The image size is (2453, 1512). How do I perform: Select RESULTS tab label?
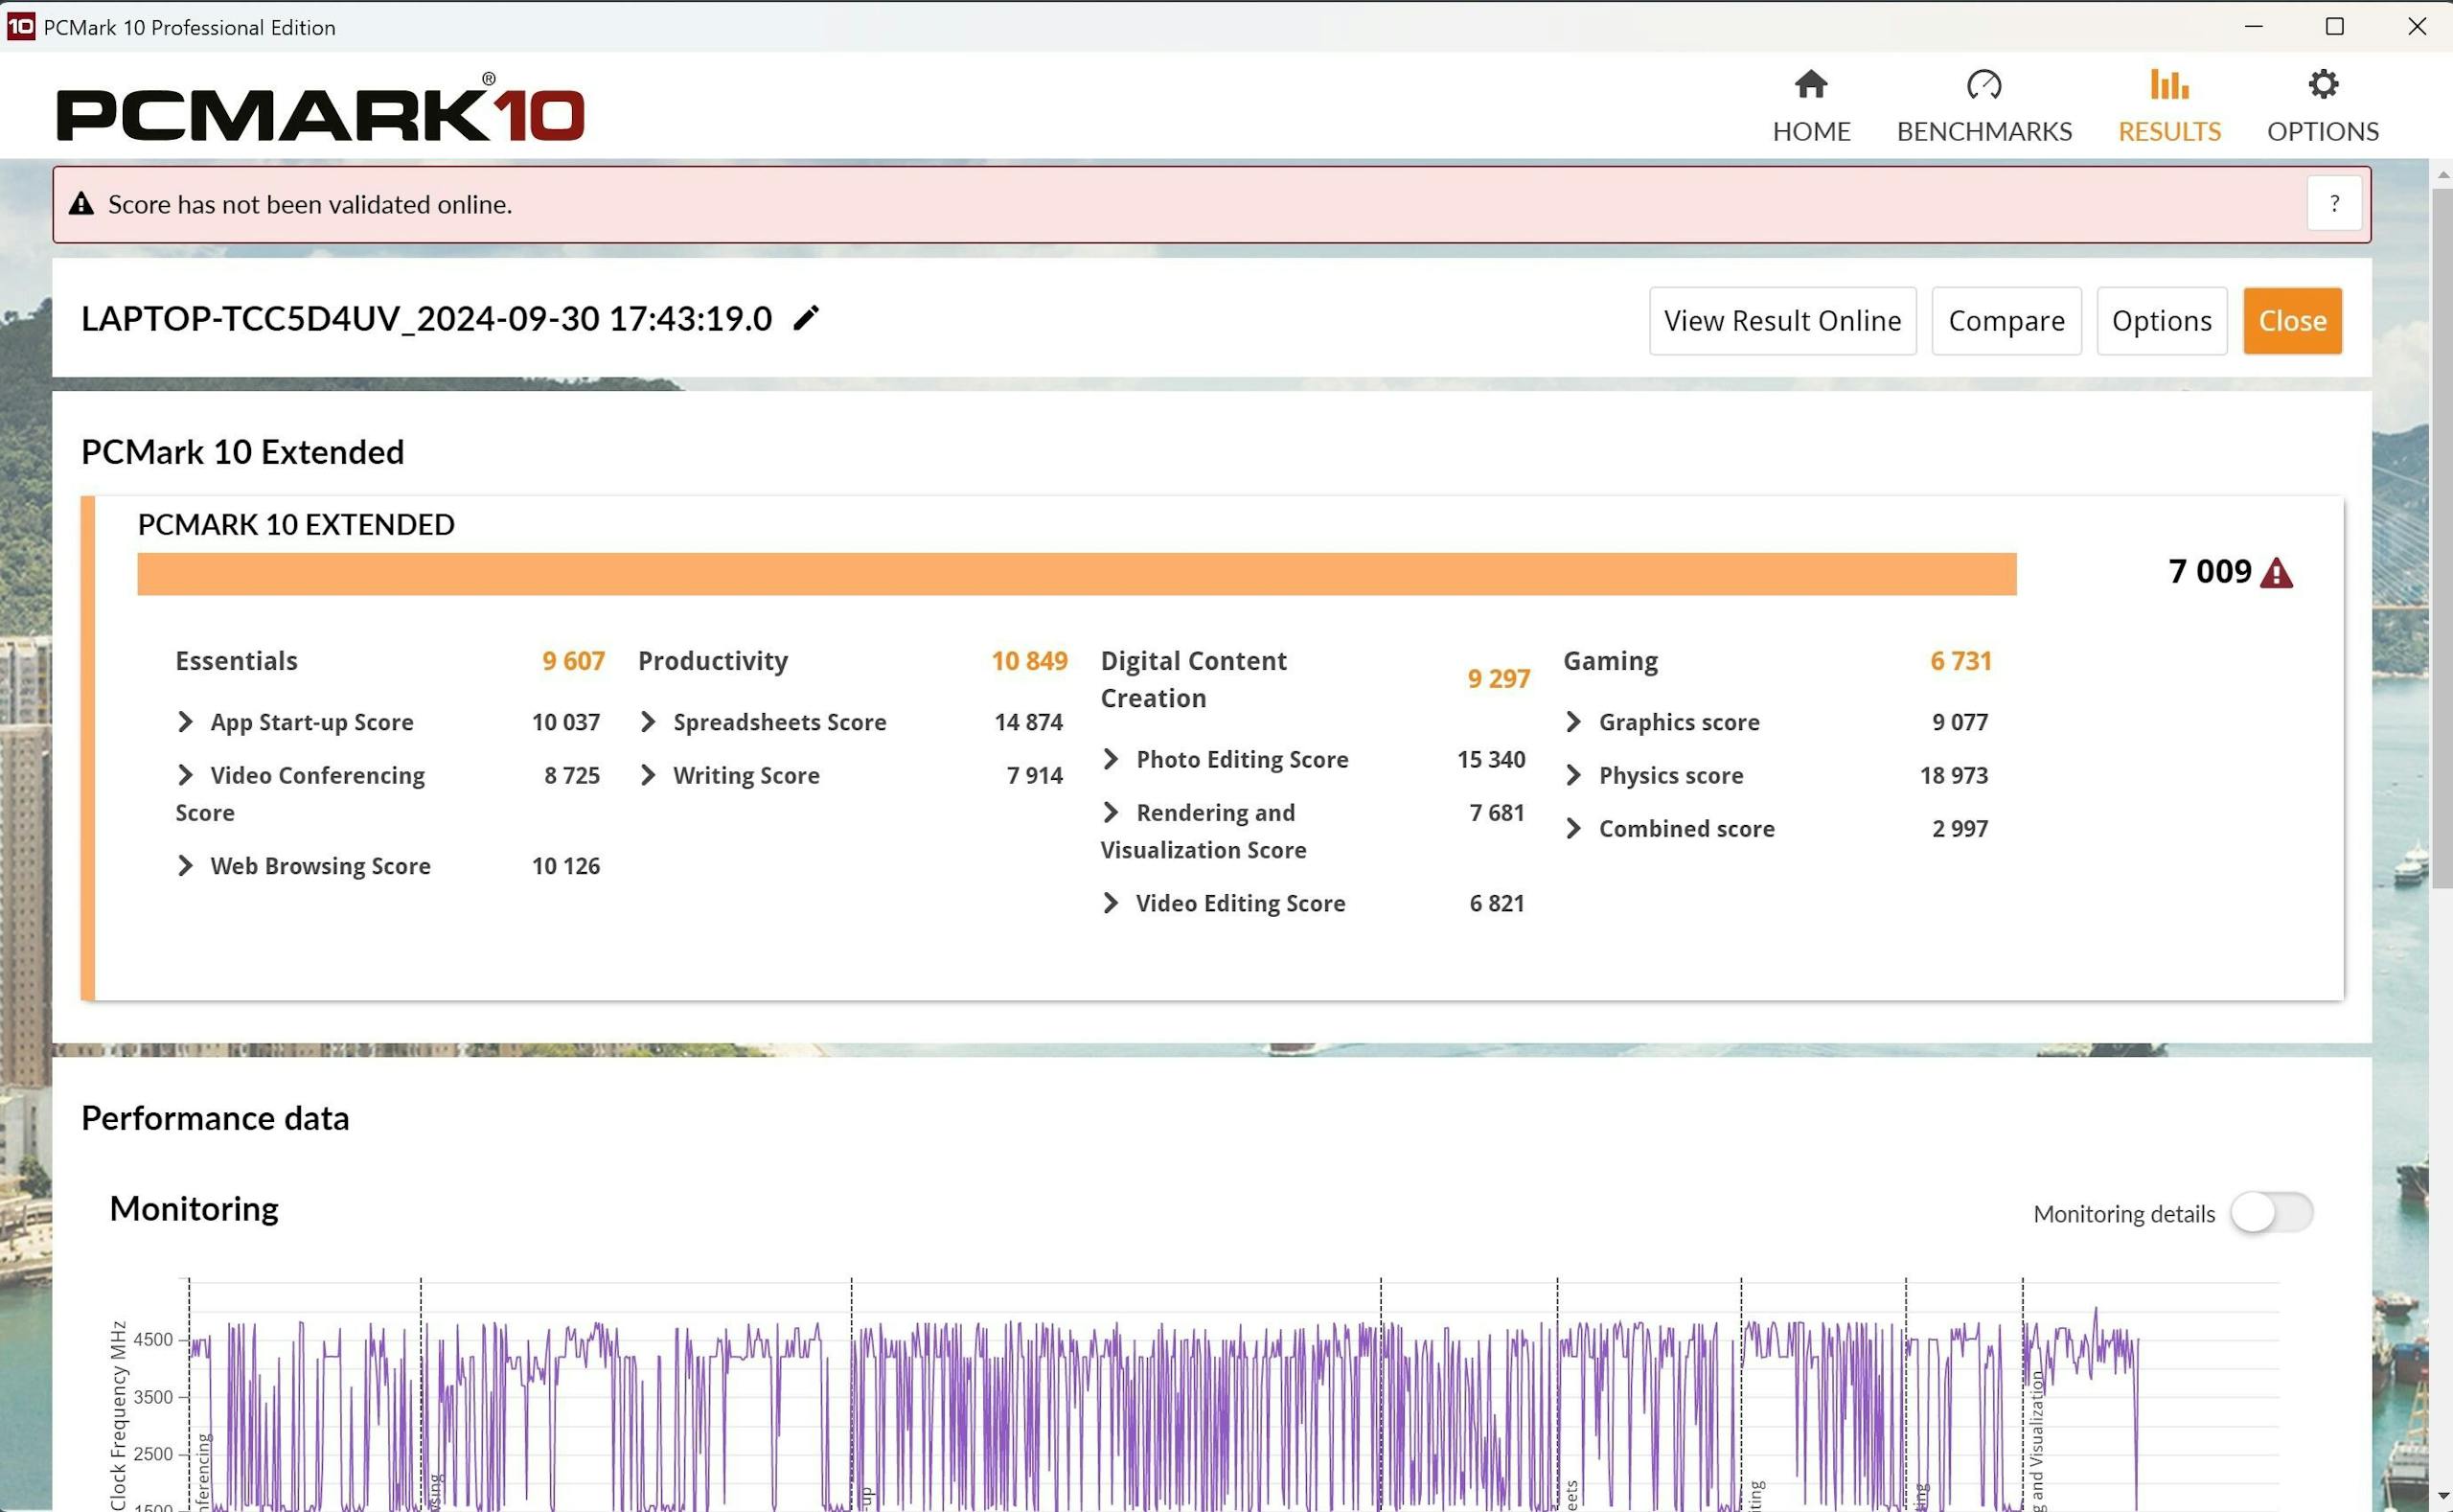click(x=2169, y=131)
